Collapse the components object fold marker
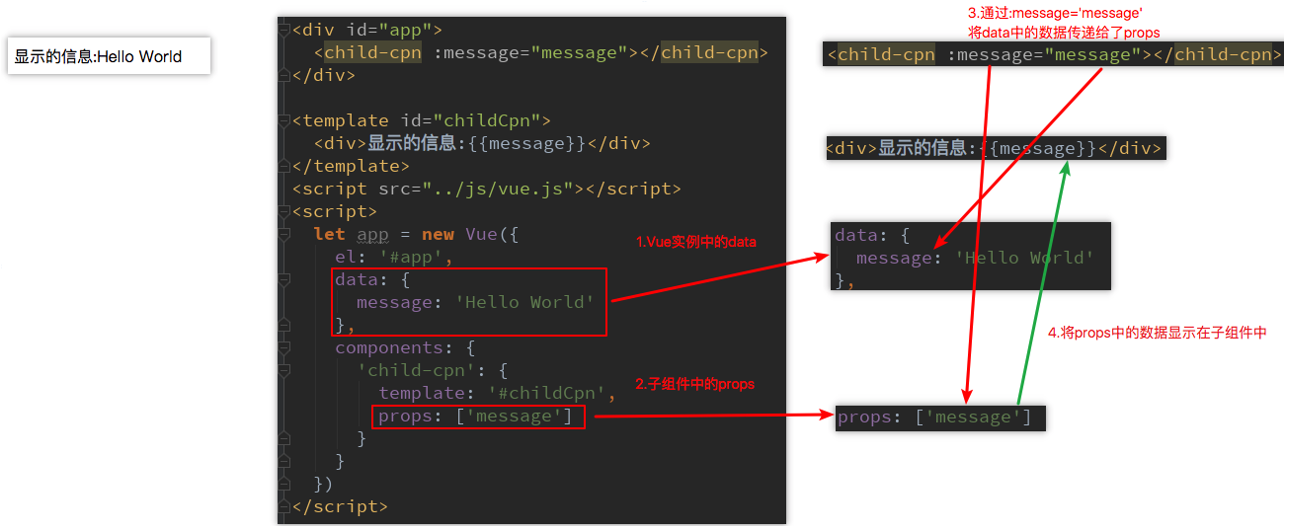Image resolution: width=1292 pixels, height=526 pixels. click(286, 348)
